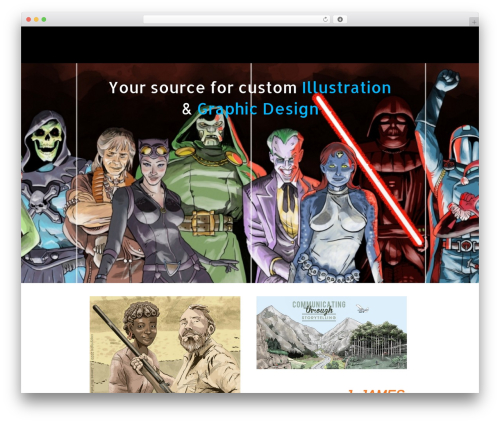Click the download icon next to the address bar
The height and width of the screenshot is (423, 500).
340,19
